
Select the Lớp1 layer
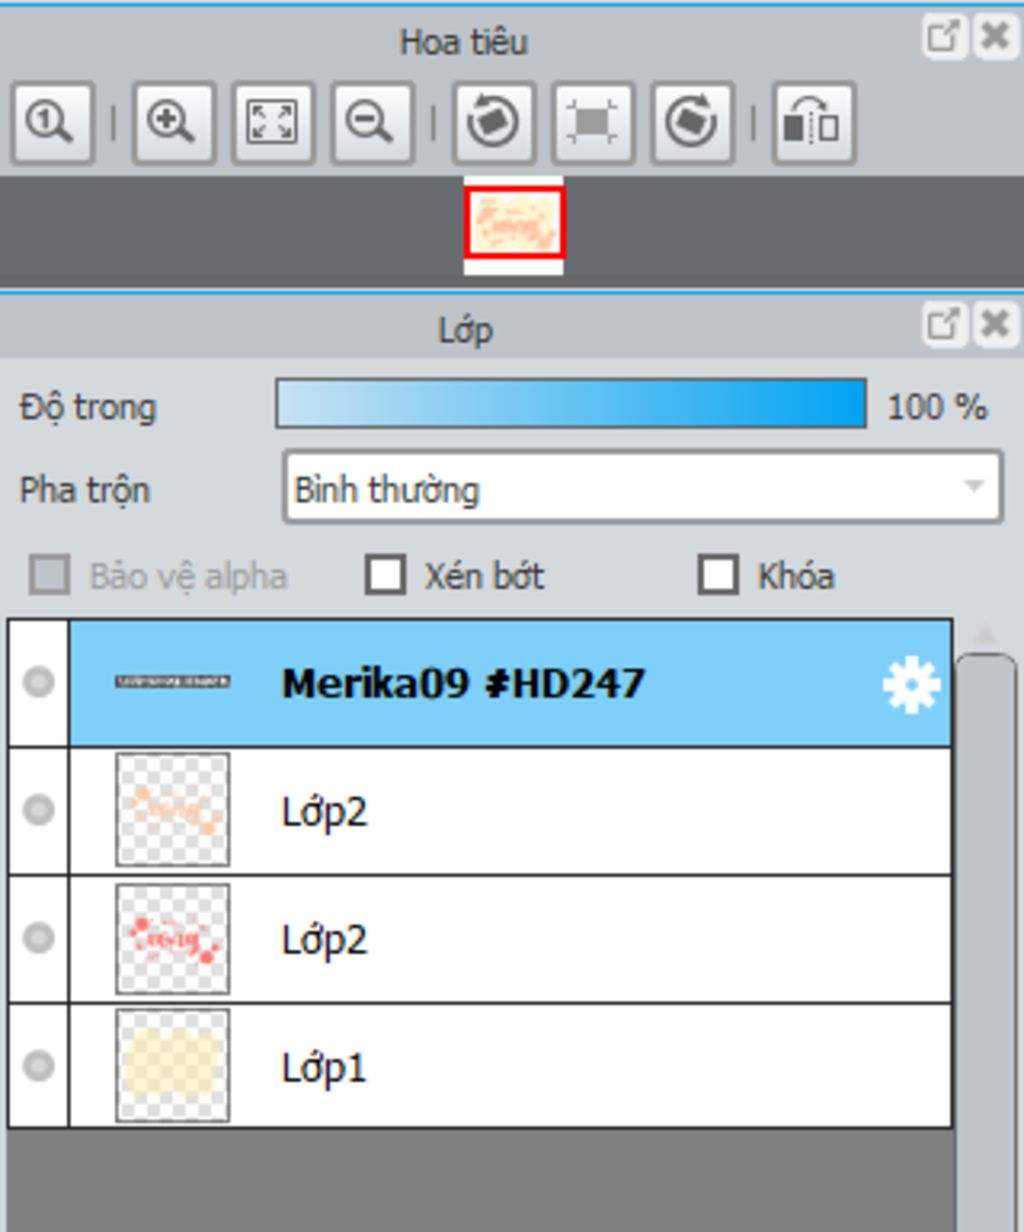(510, 1066)
